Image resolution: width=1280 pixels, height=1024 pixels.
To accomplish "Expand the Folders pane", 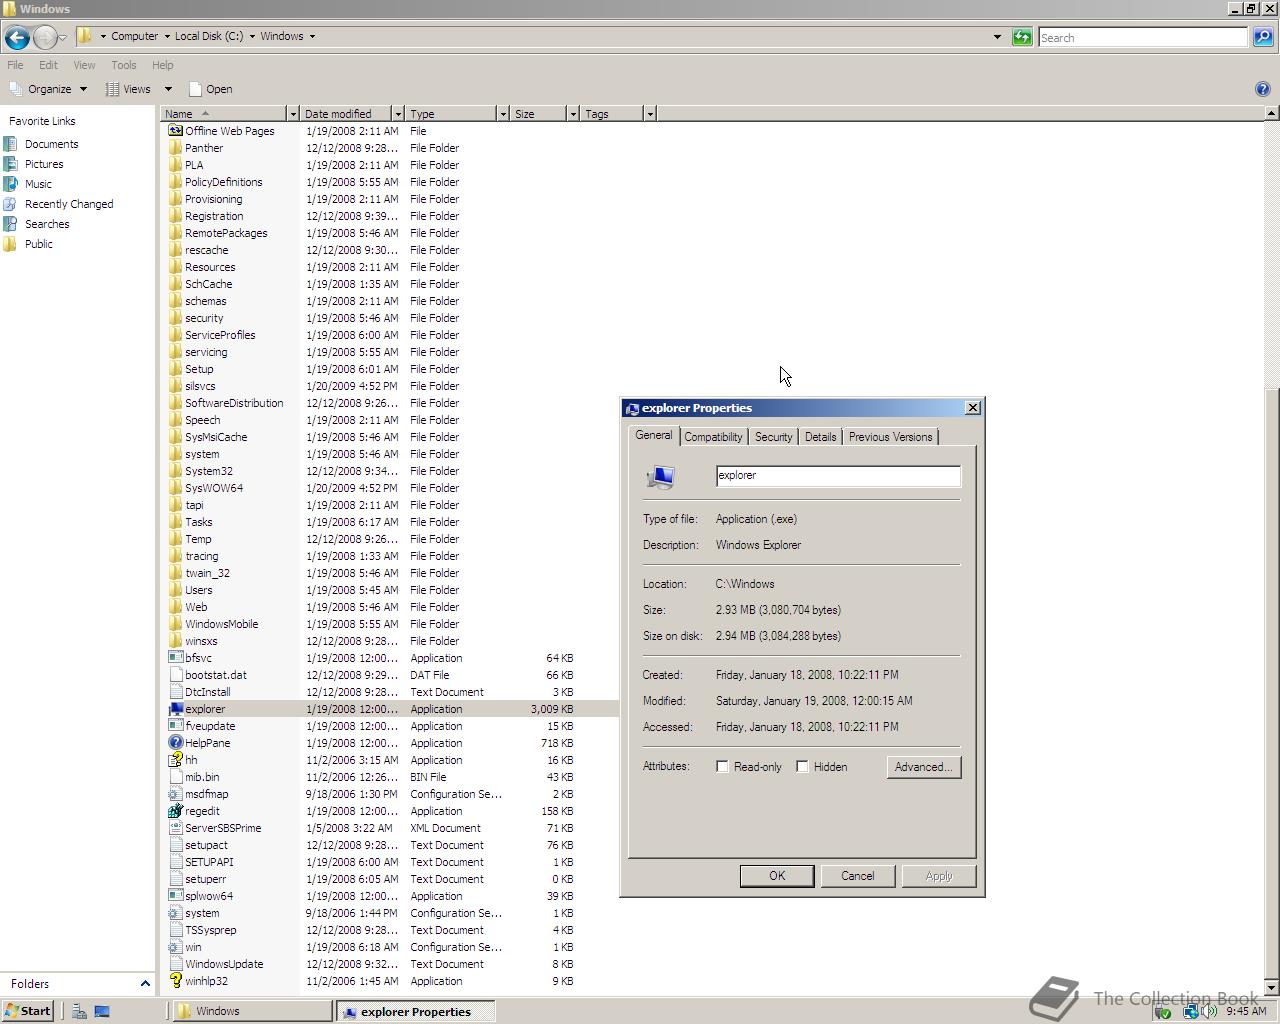I will 145,984.
